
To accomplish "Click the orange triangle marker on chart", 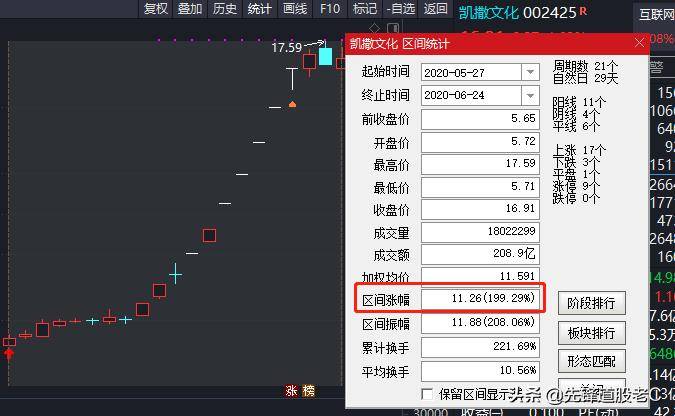I will pos(292,104).
